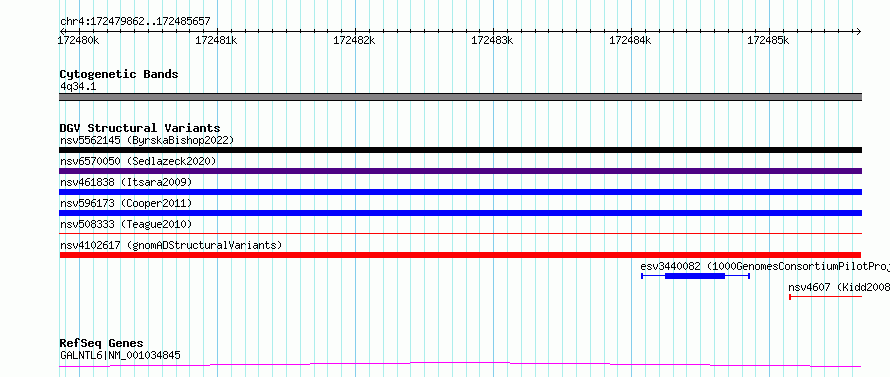890x377 pixels.
Task: Open variant nsv461838 (Itsara2009) label
Action: pyautogui.click(x=126, y=182)
